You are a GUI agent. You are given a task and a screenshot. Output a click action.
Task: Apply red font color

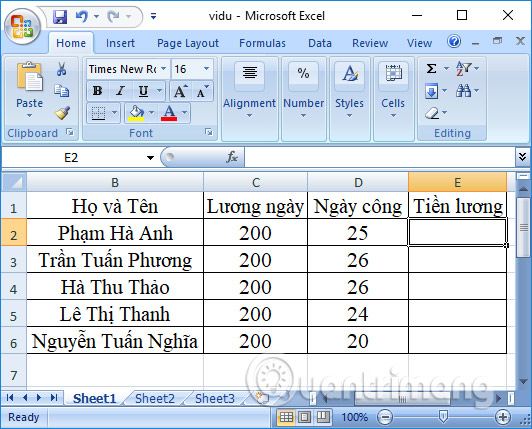pos(169,113)
